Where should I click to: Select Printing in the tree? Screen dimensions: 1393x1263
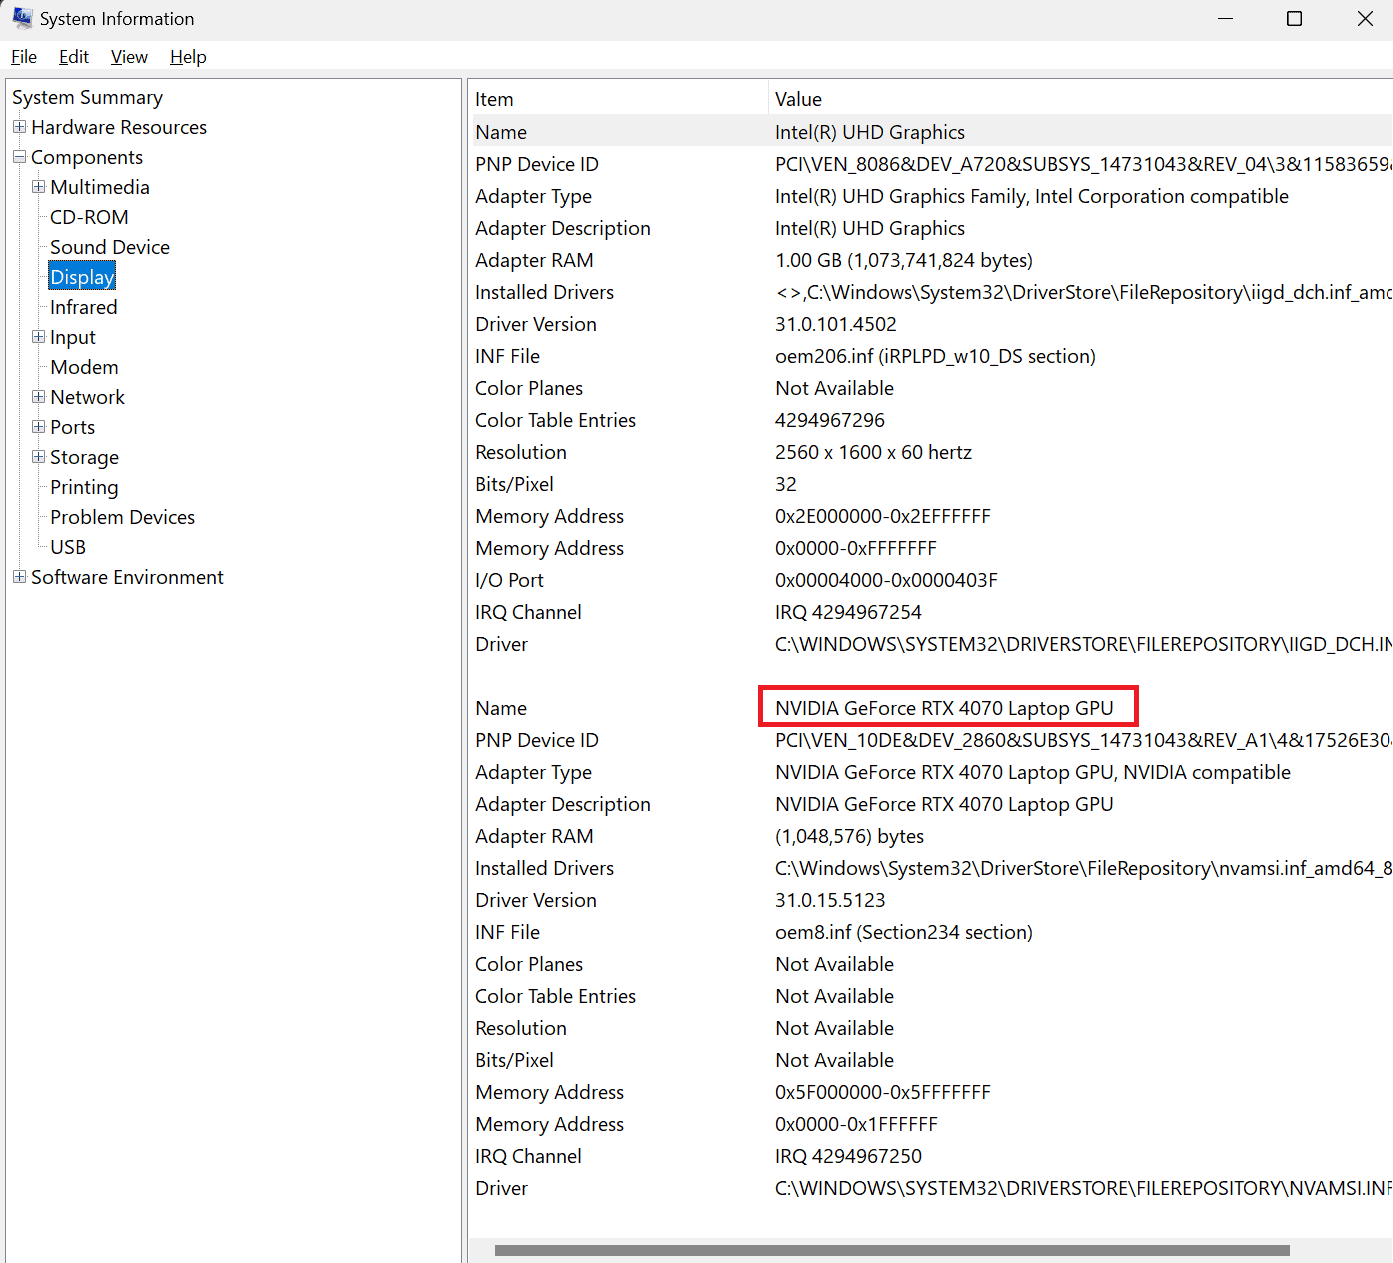[x=84, y=487]
